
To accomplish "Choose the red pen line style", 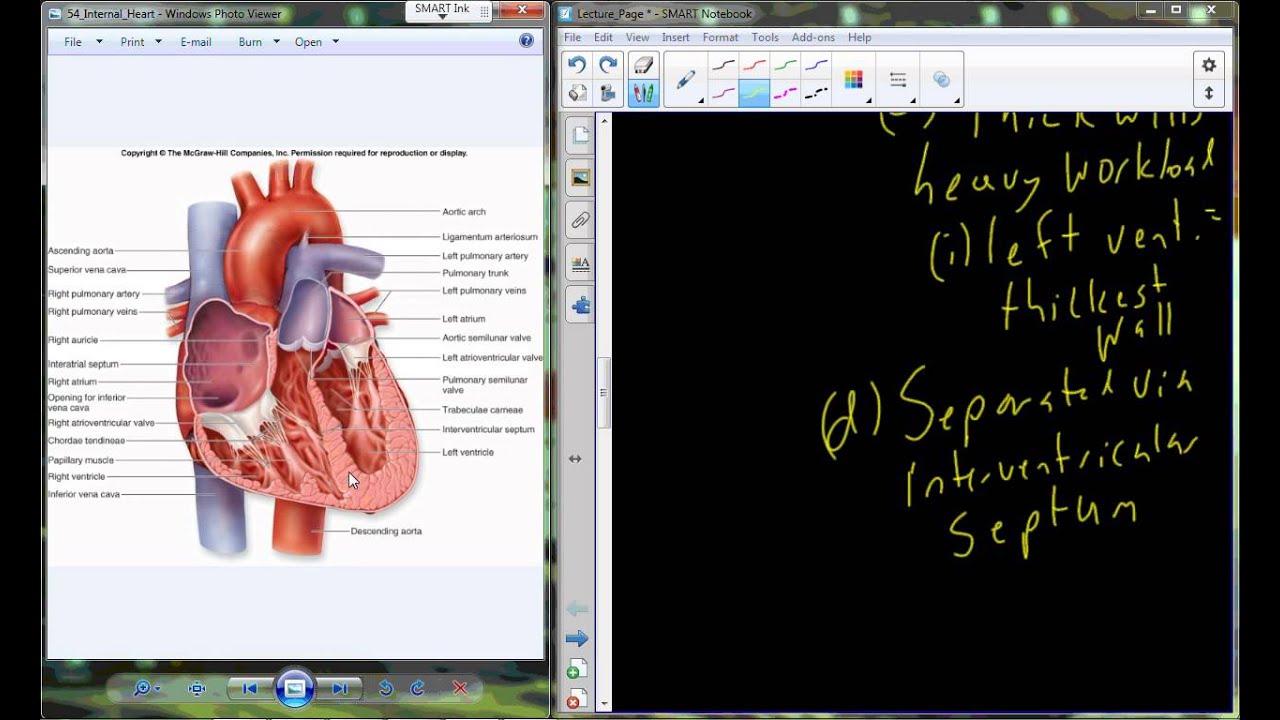I will [x=754, y=66].
